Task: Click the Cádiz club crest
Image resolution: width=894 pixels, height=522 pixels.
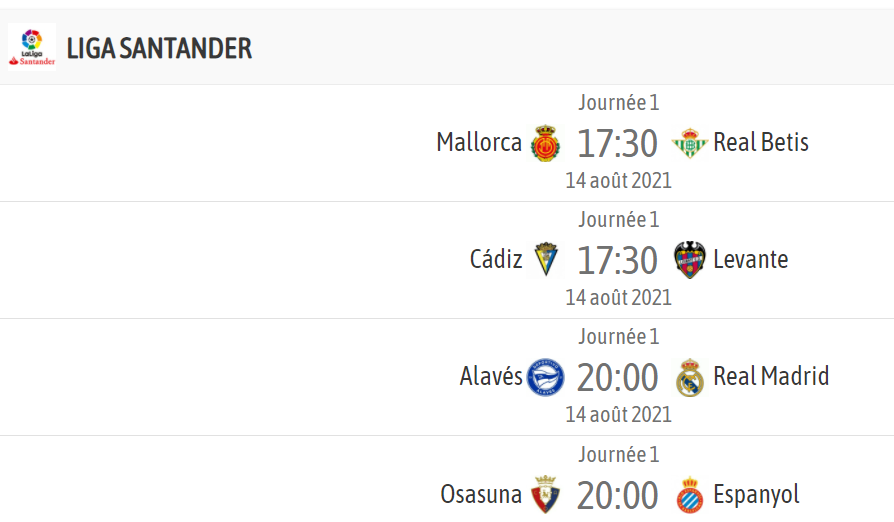Action: [x=546, y=260]
